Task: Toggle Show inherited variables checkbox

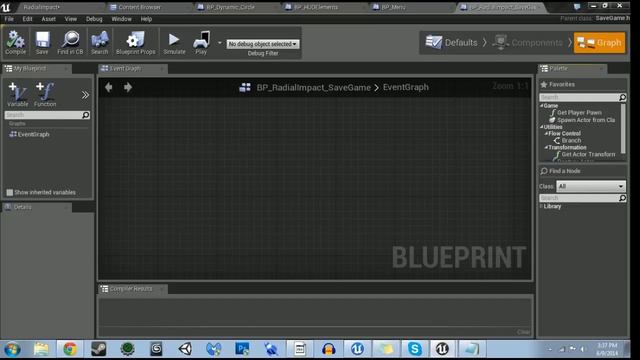Action: point(9,192)
